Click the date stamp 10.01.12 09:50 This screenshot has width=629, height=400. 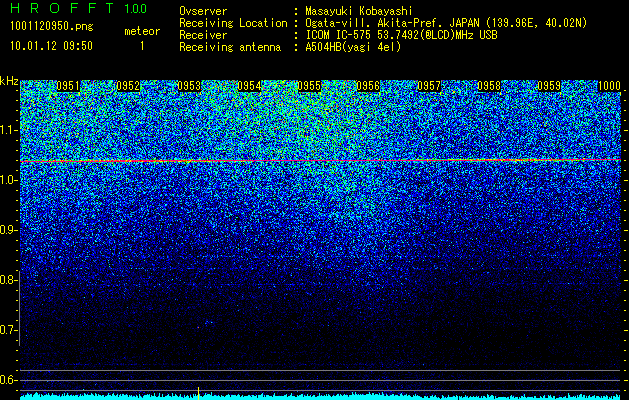51,46
